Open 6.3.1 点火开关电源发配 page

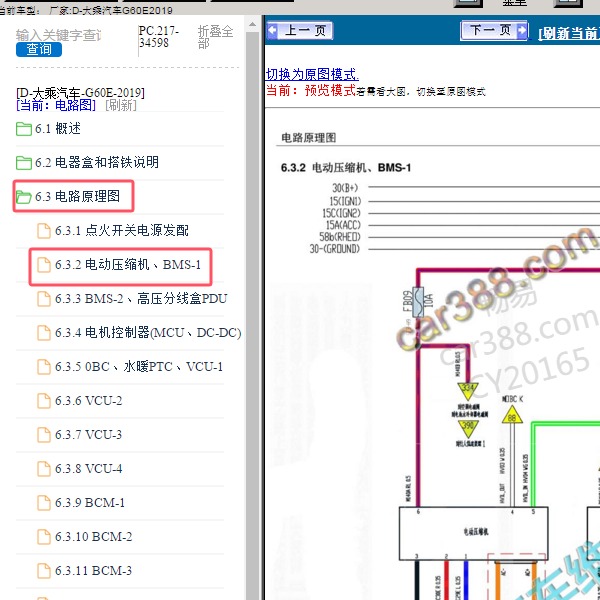pos(122,230)
